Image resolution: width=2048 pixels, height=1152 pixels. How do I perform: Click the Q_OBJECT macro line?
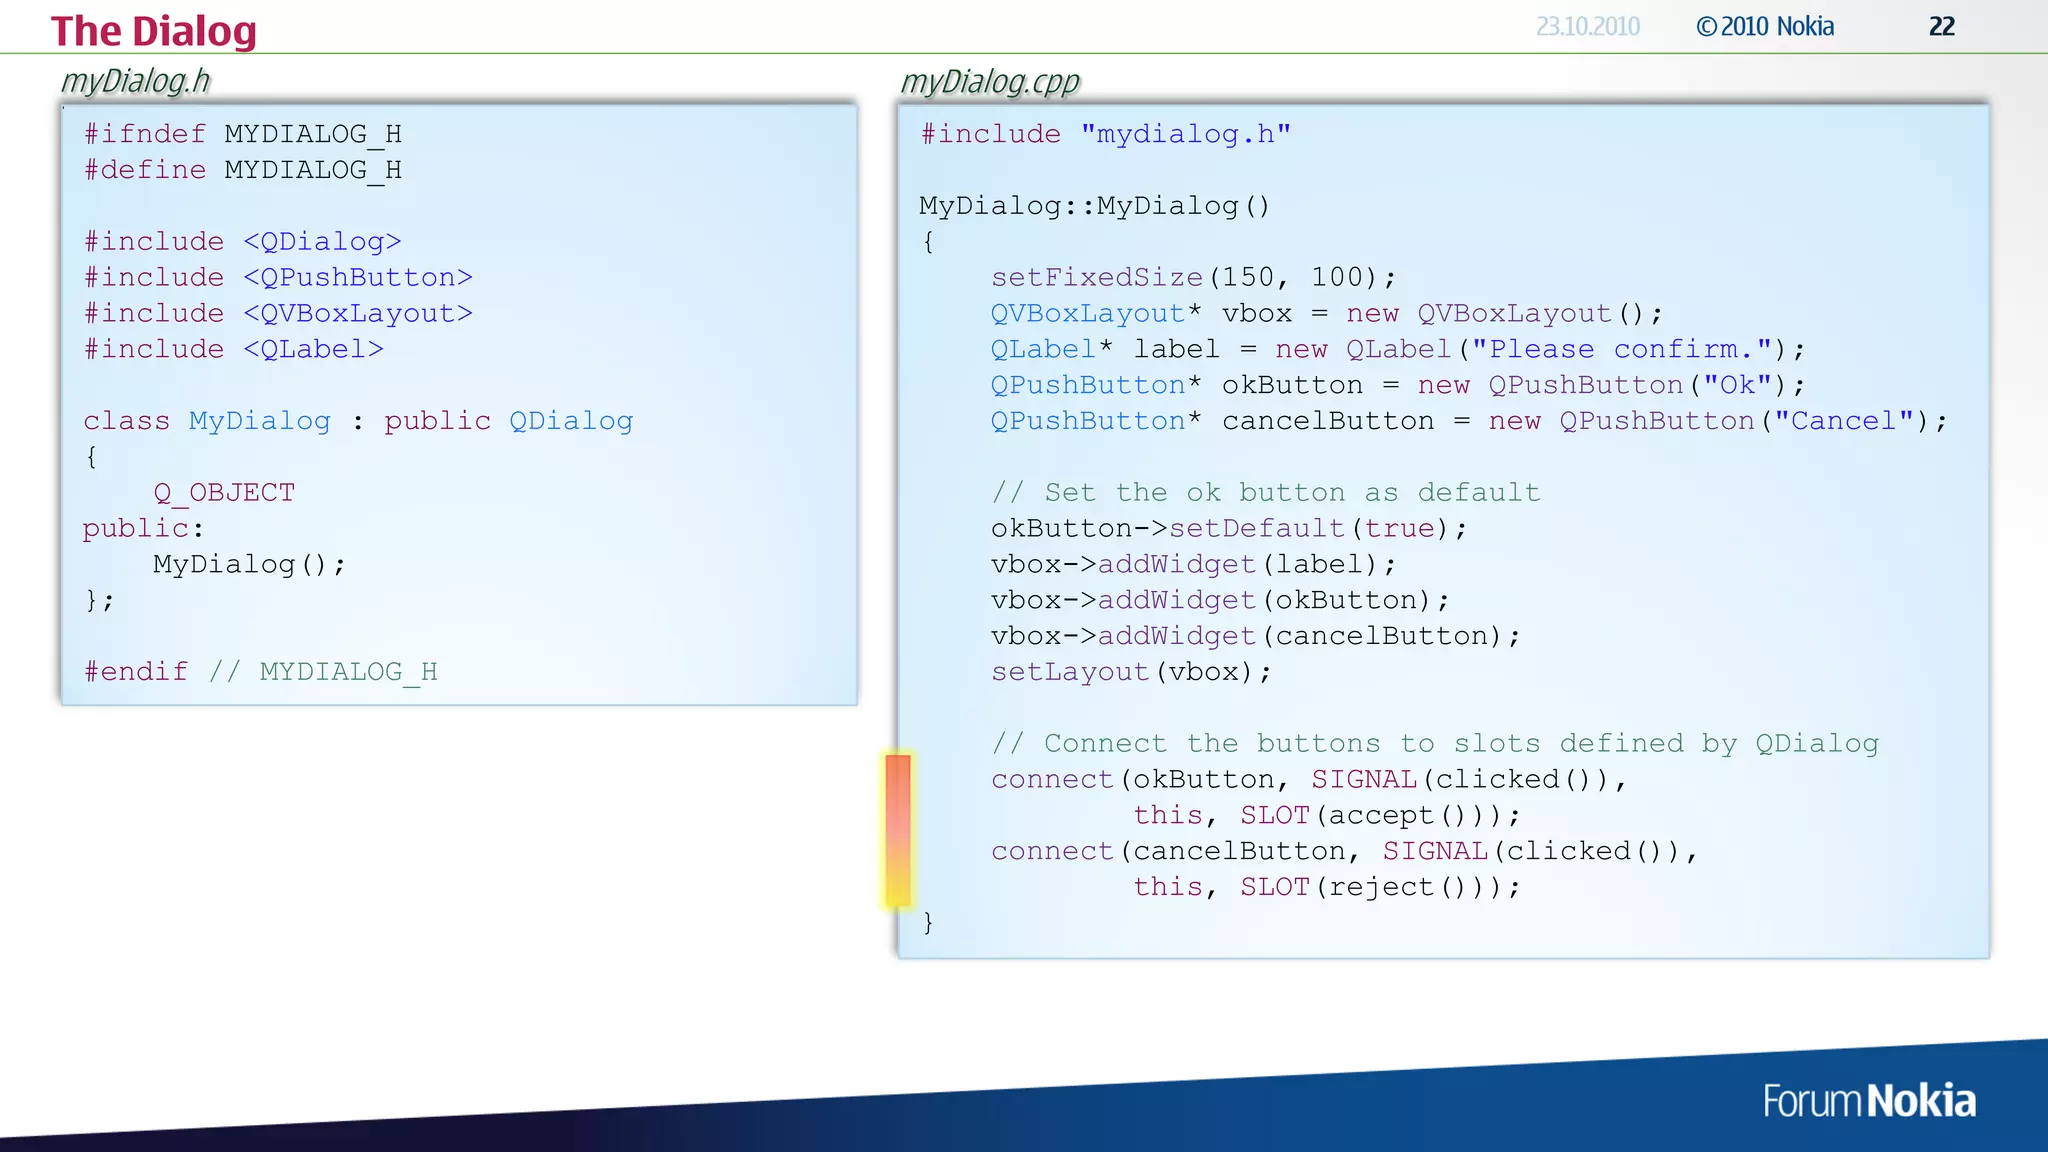(224, 493)
